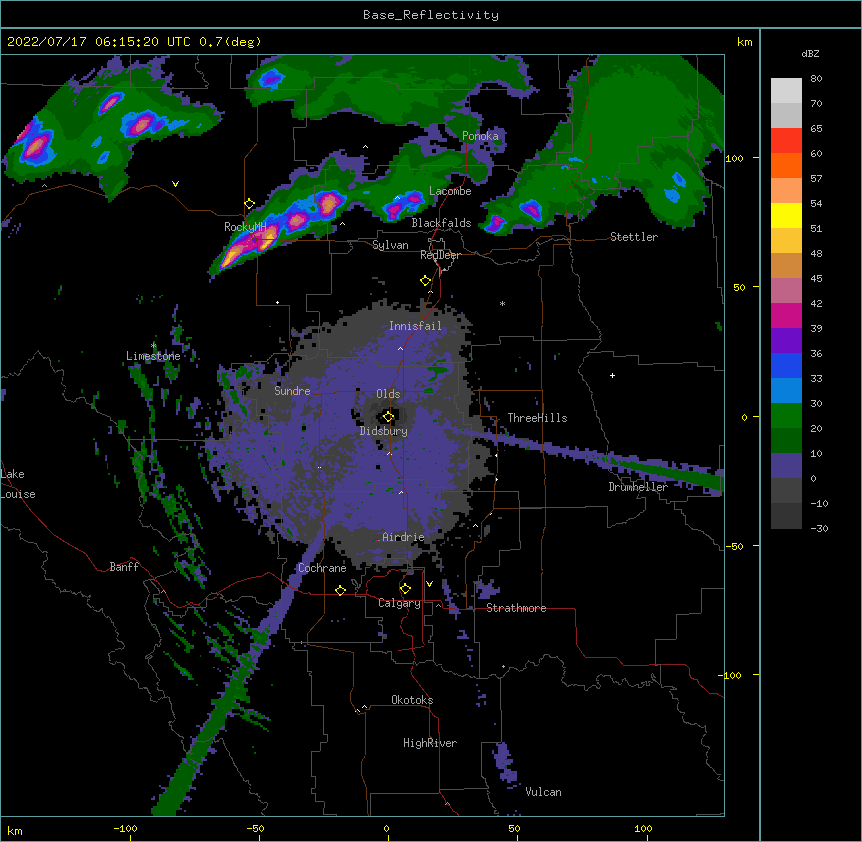Screen dimensions: 862x842
Task: Click the -100 tick label on bottom axis
Action: tap(125, 829)
